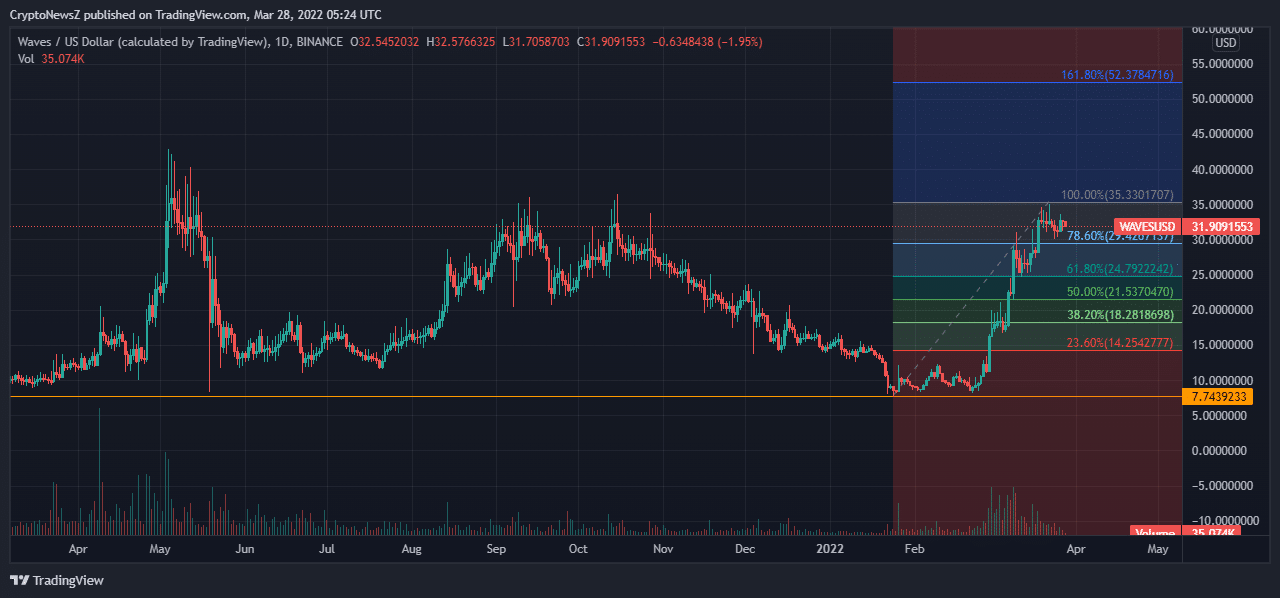
Task: Click the 50.00% Fibonacci retracement label
Action: 1119,292
